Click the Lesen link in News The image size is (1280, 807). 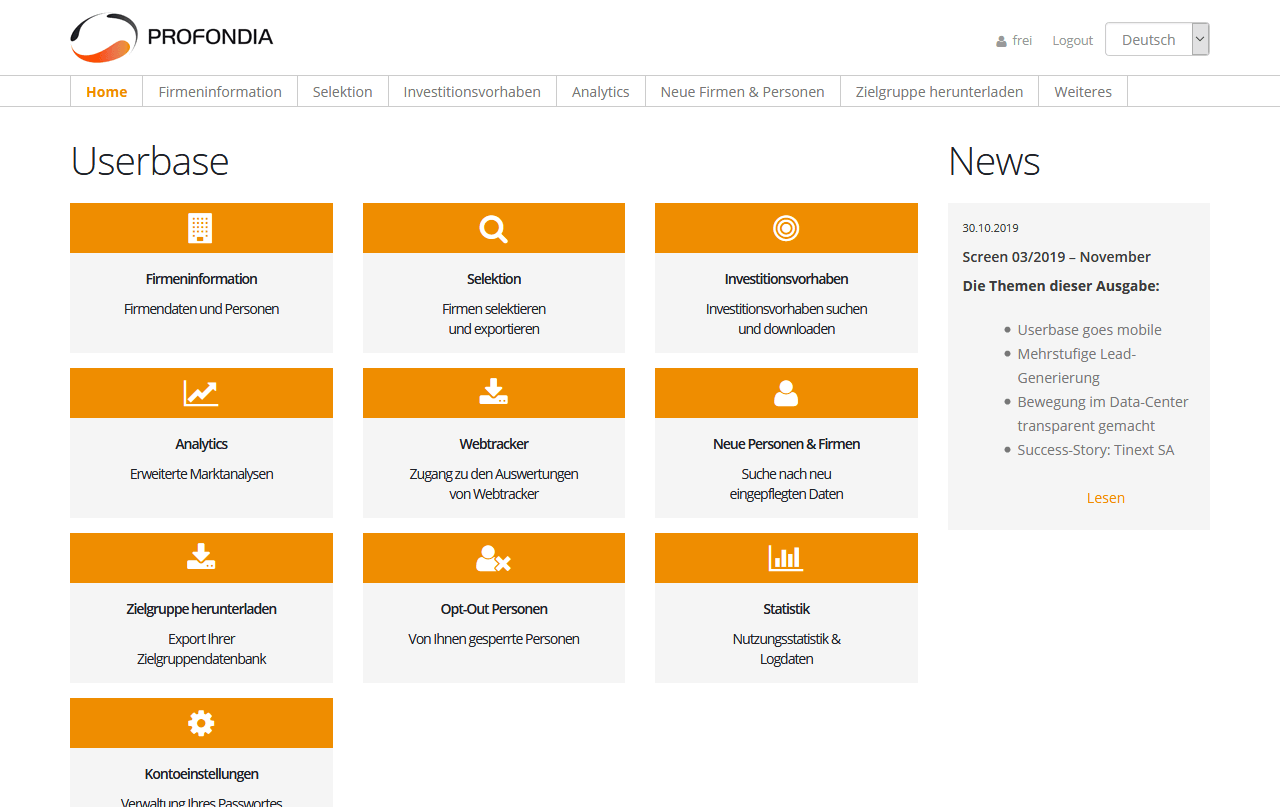coord(1105,498)
